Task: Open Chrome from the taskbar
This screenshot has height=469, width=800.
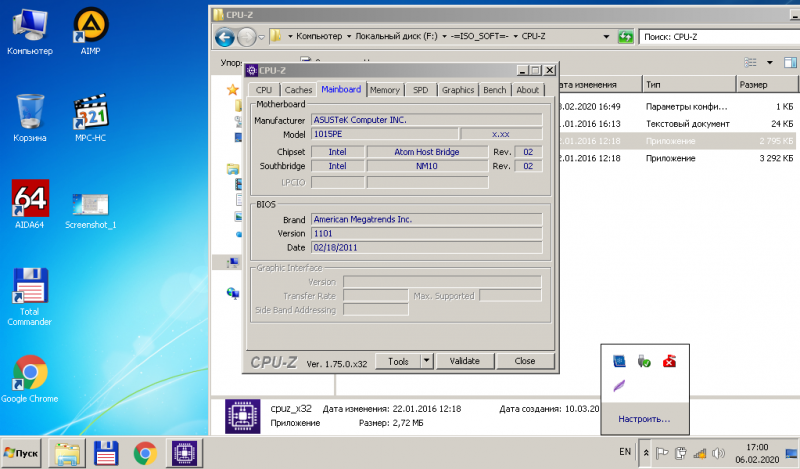Action: (145, 453)
